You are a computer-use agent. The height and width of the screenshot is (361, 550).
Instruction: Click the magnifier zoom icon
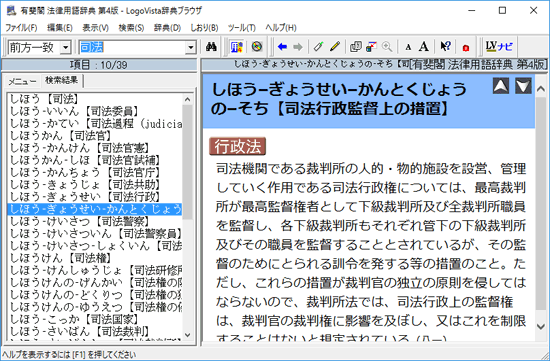click(x=387, y=47)
